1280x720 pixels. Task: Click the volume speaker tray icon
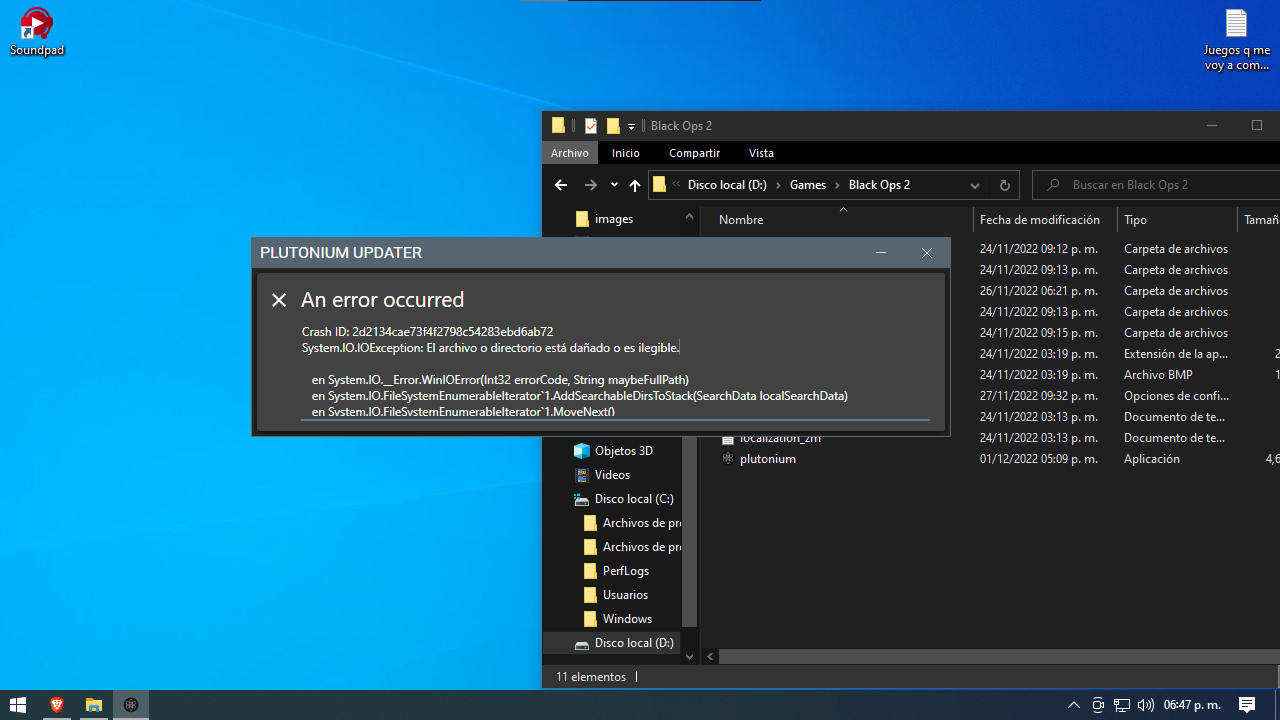(1146, 705)
